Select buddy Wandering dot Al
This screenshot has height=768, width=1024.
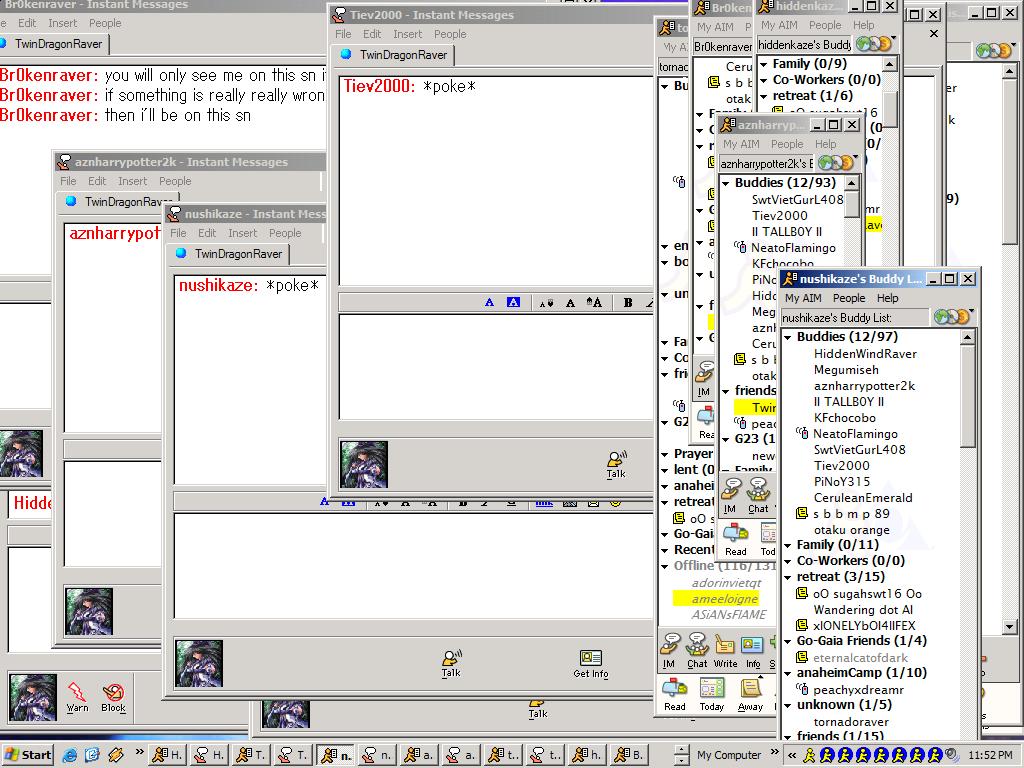click(x=863, y=610)
